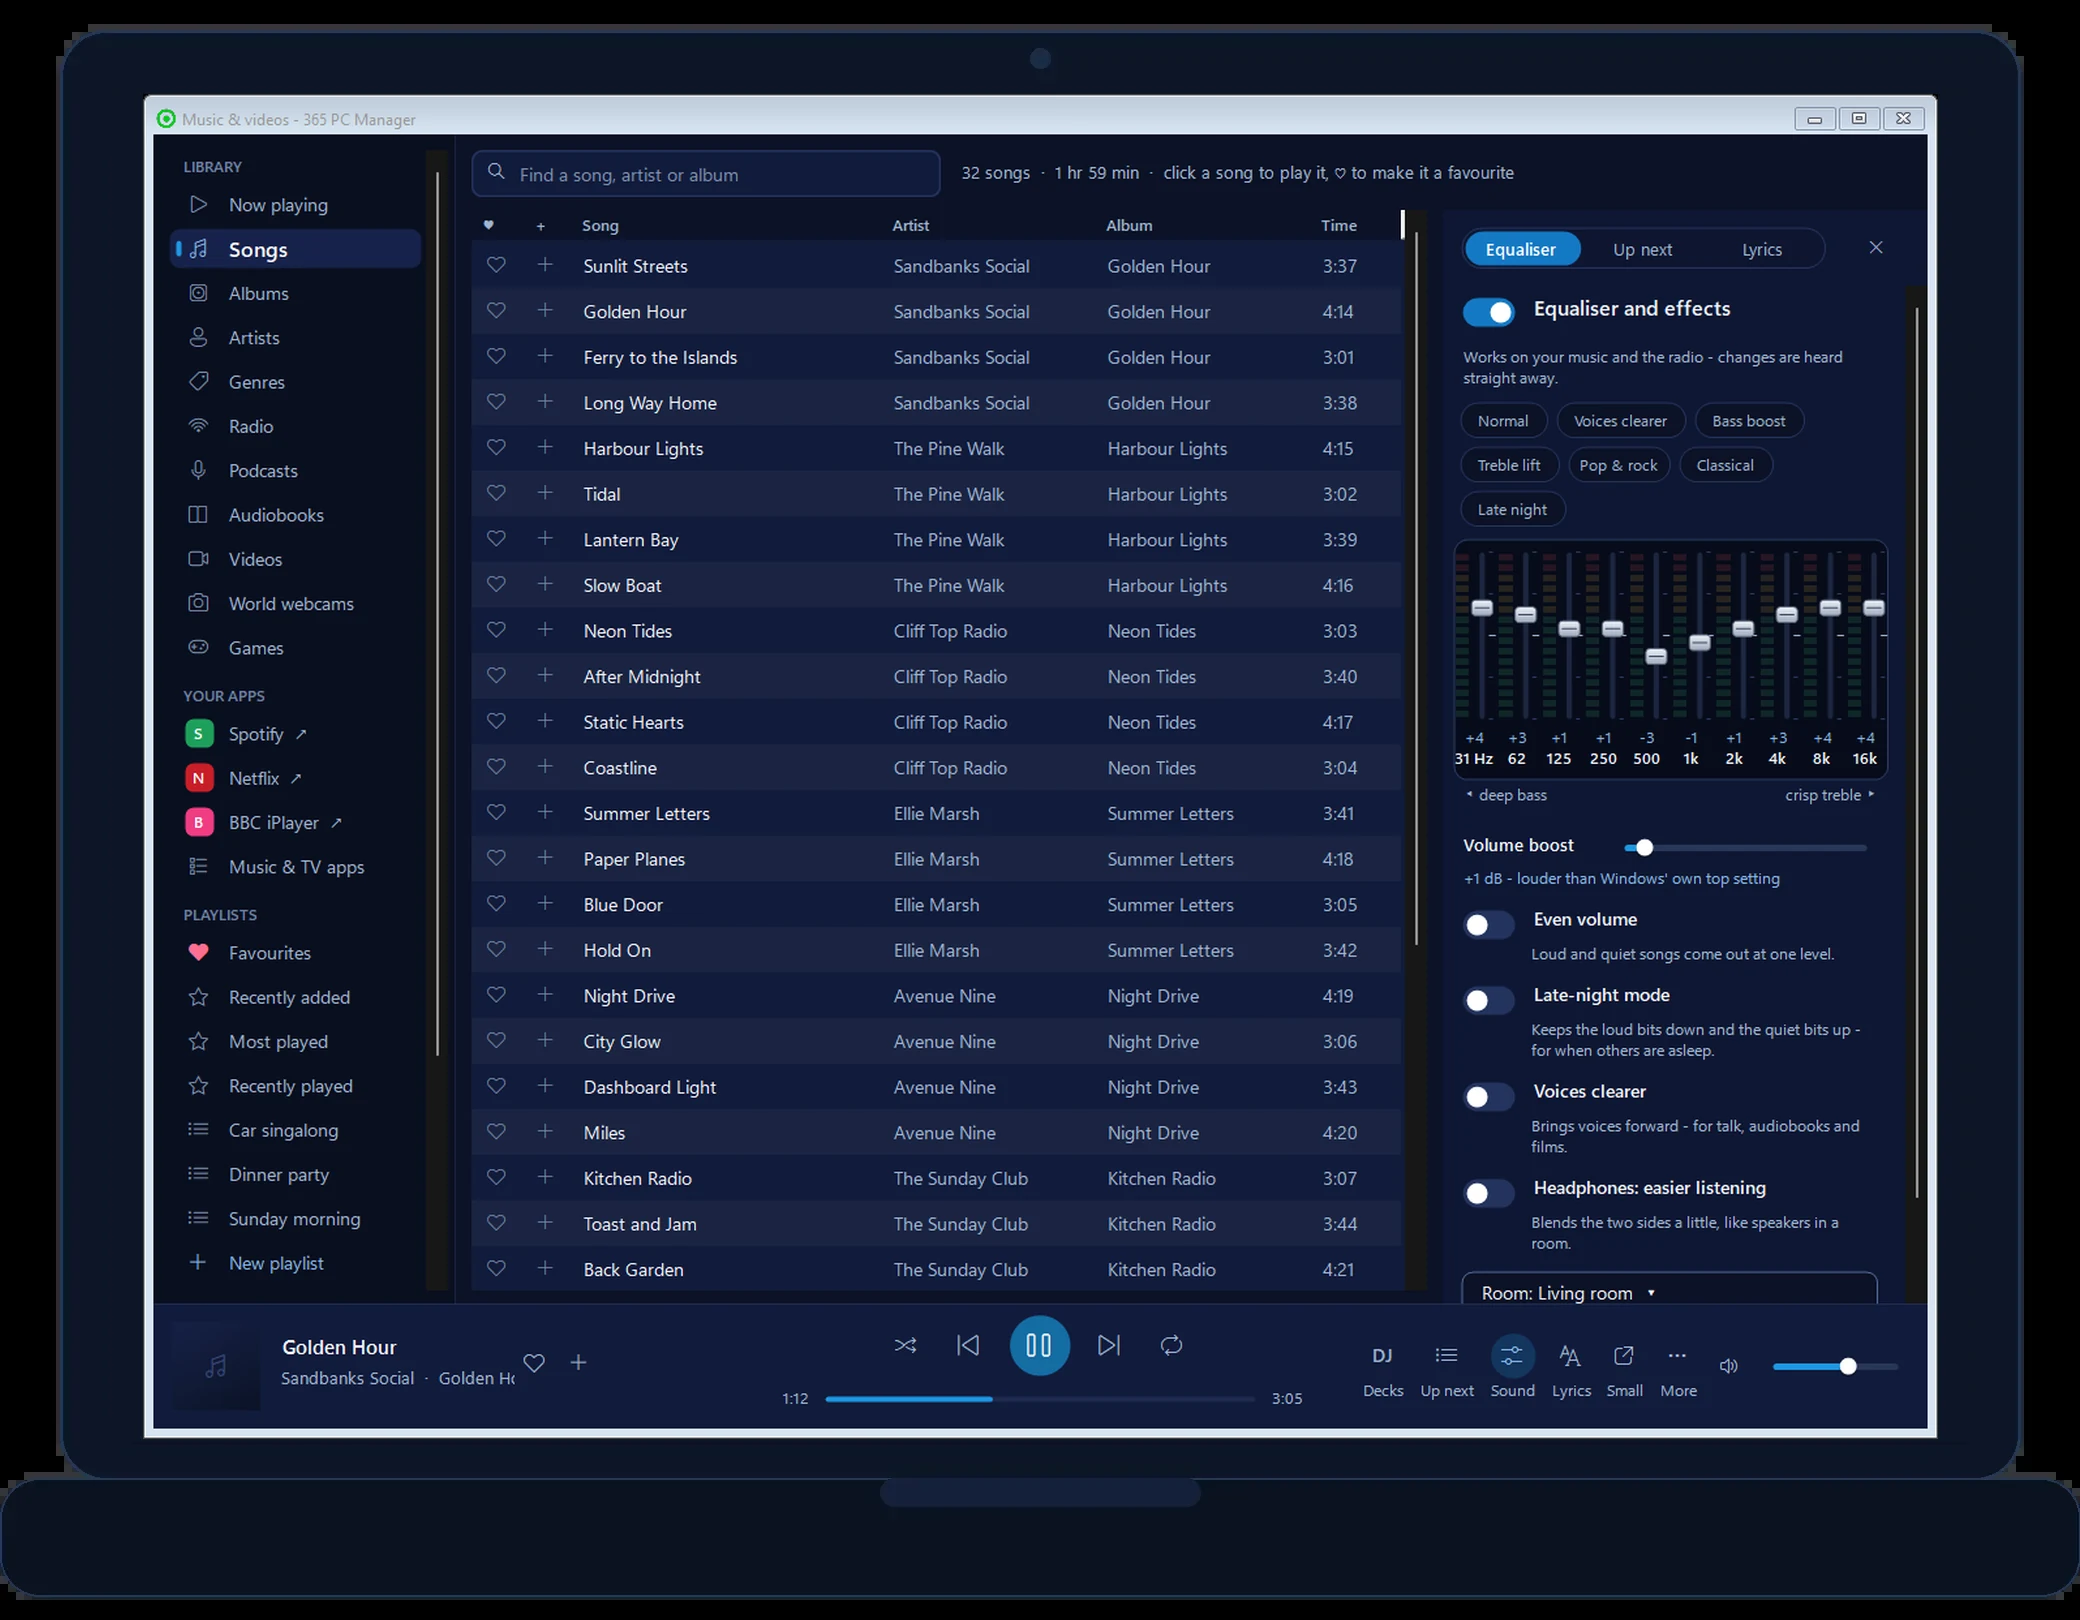The width and height of the screenshot is (2080, 1620).
Task: Add Night Drive song to playlist
Action: pyautogui.click(x=545, y=995)
